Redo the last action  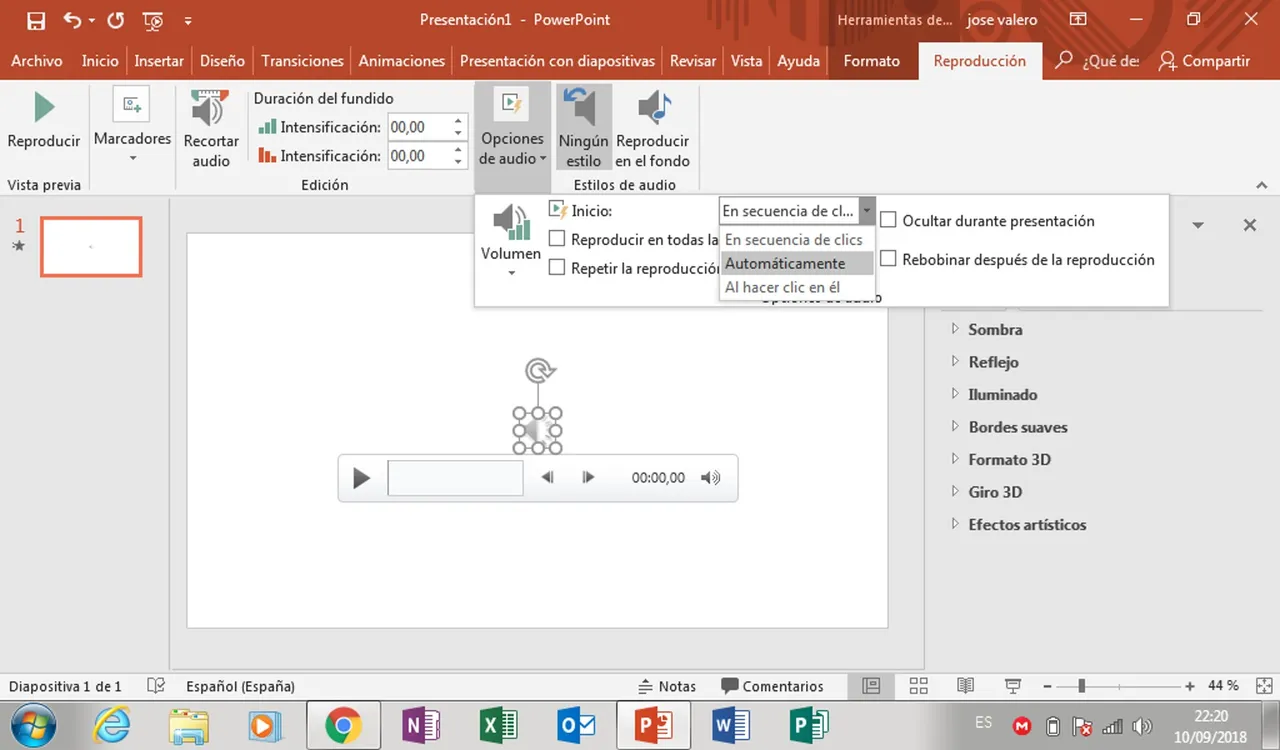115,20
